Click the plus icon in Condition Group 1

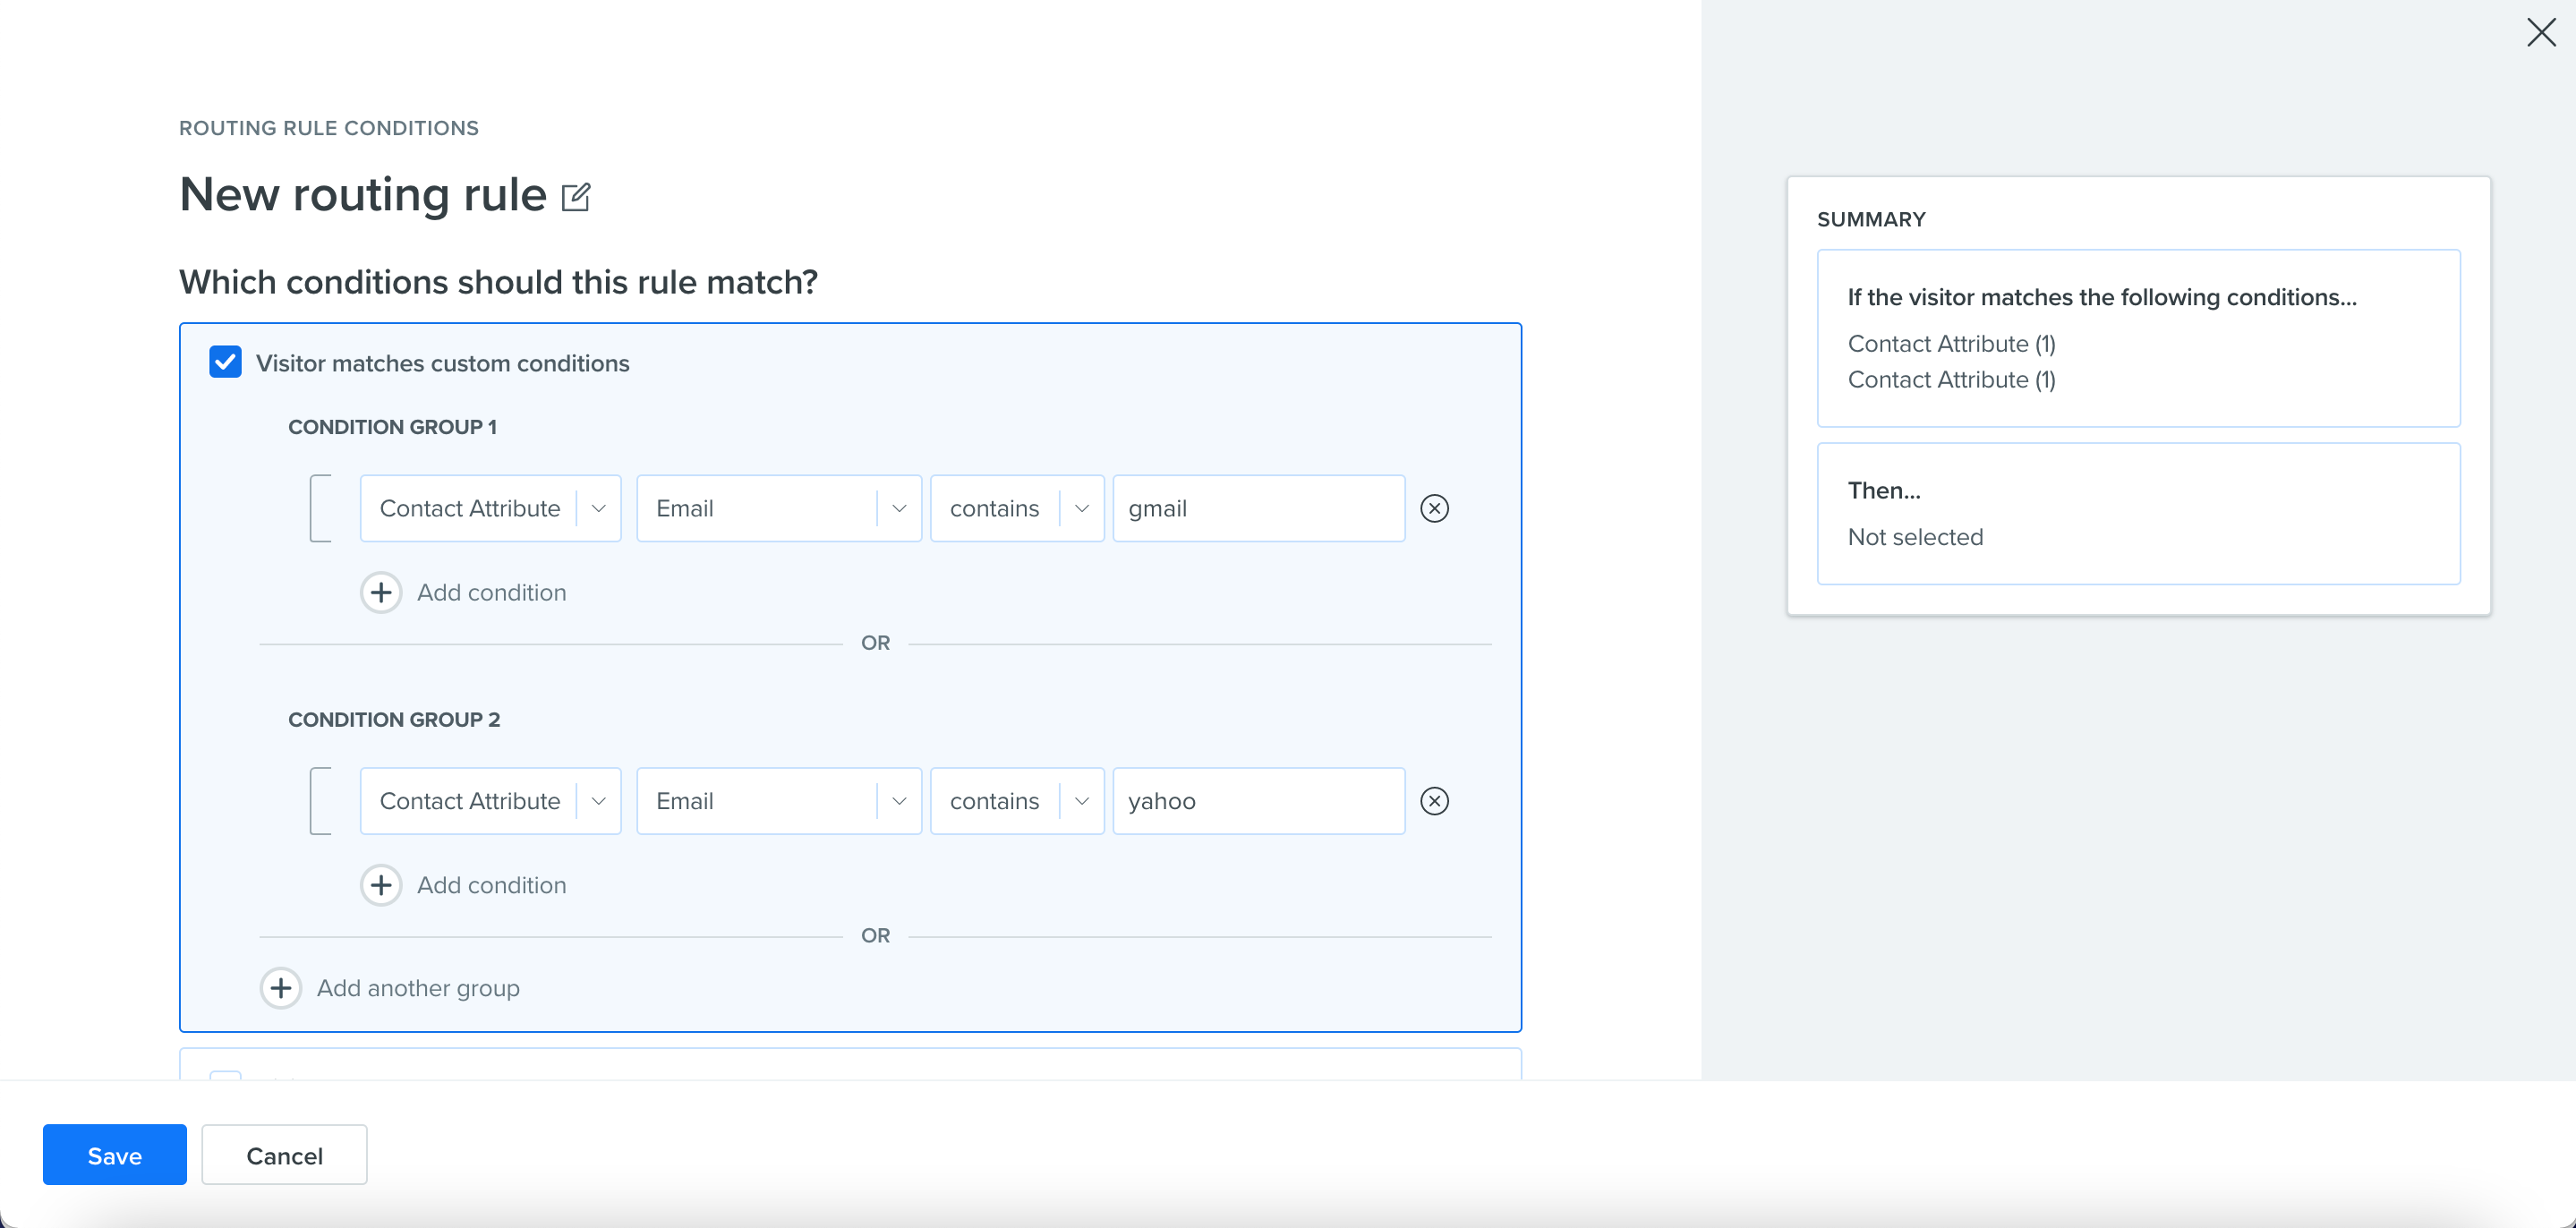point(381,592)
